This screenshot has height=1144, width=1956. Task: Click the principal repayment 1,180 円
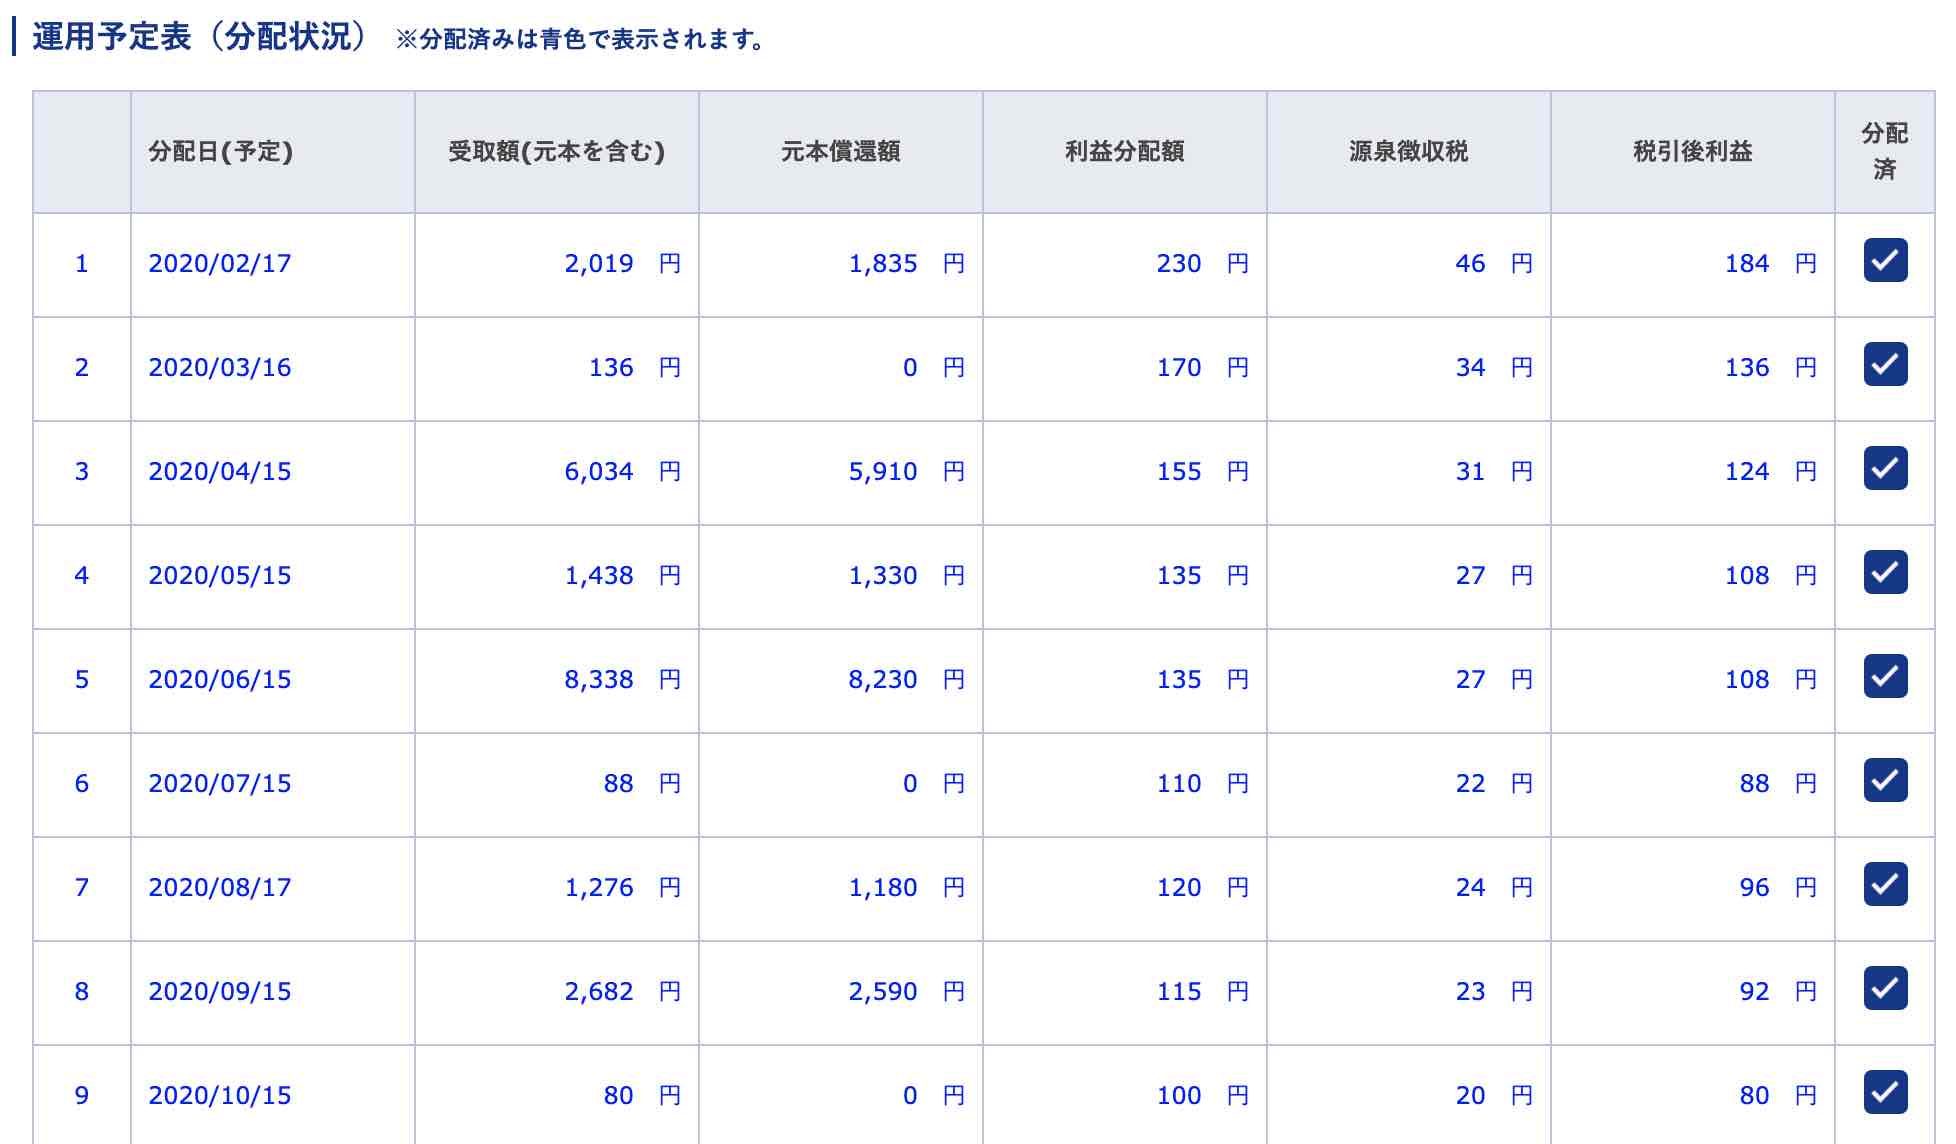click(x=906, y=887)
